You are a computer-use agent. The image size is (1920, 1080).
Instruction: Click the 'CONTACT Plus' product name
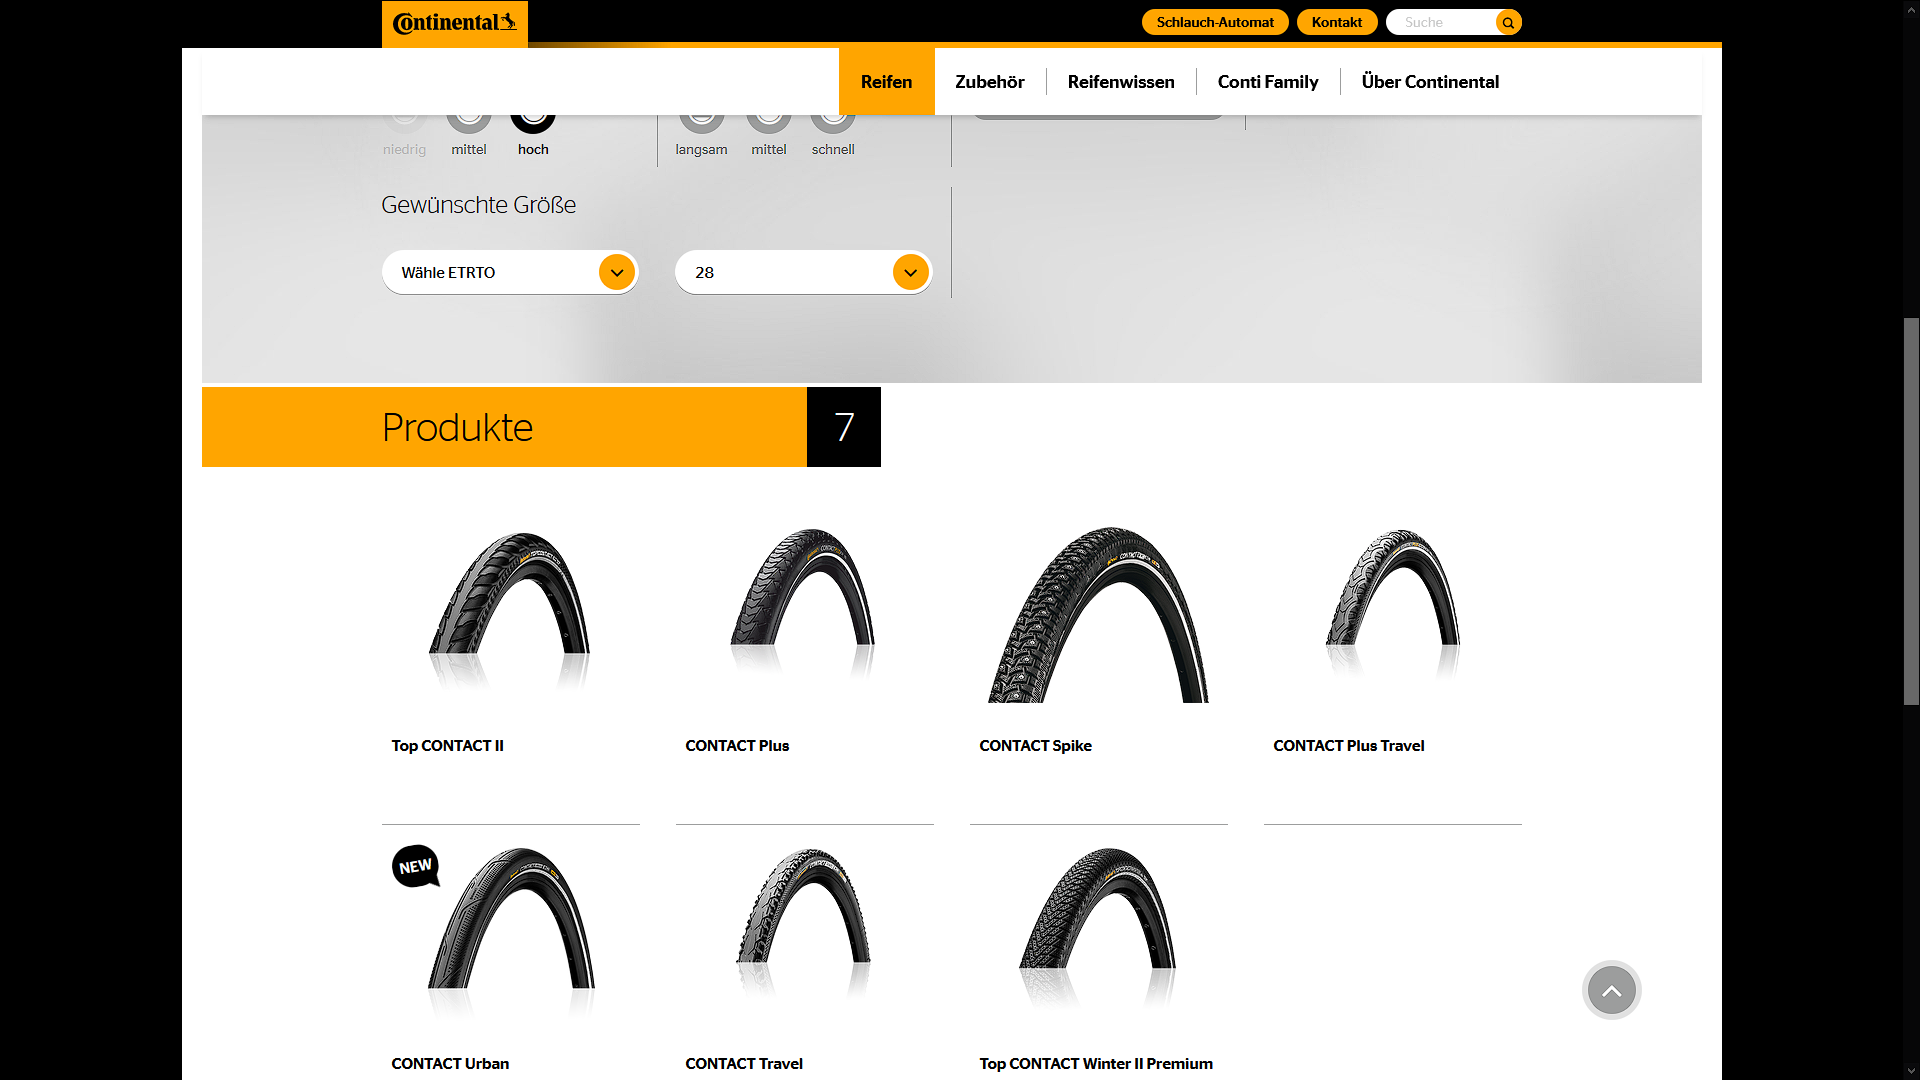tap(737, 746)
